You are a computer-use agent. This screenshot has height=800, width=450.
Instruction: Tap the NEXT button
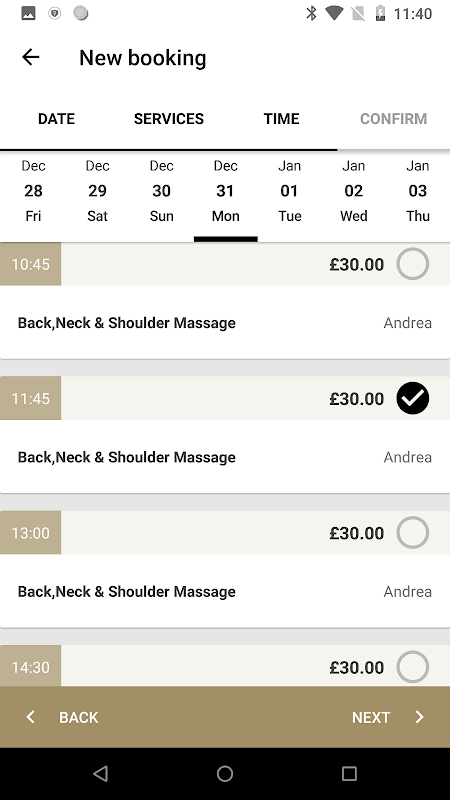[x=388, y=717]
